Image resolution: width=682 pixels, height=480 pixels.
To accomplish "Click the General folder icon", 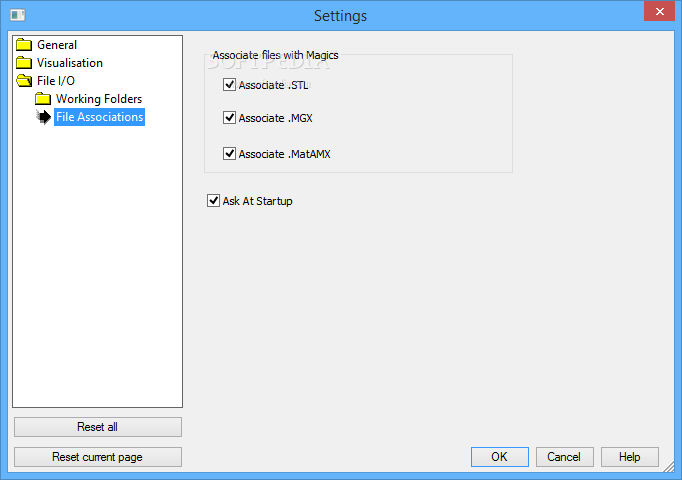I will (24, 45).
